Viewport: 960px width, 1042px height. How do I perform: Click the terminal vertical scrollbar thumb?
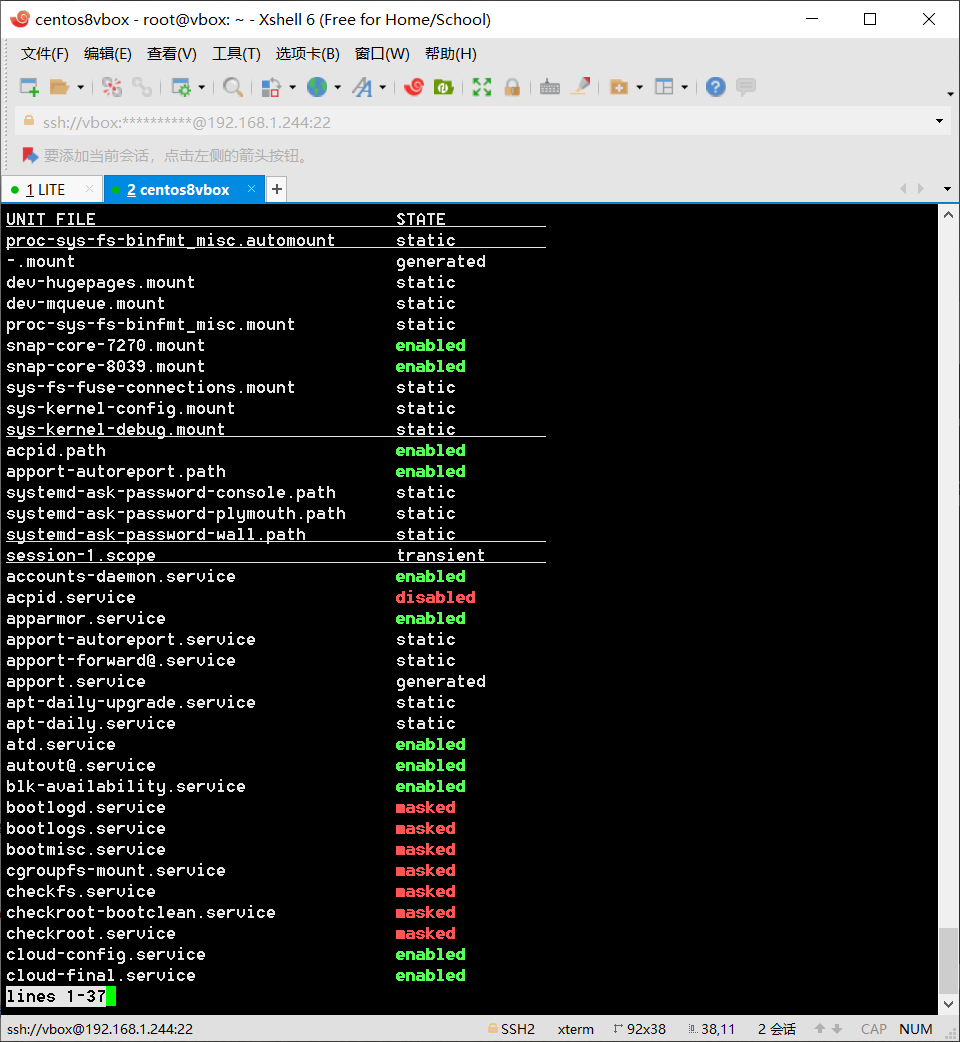[947, 960]
